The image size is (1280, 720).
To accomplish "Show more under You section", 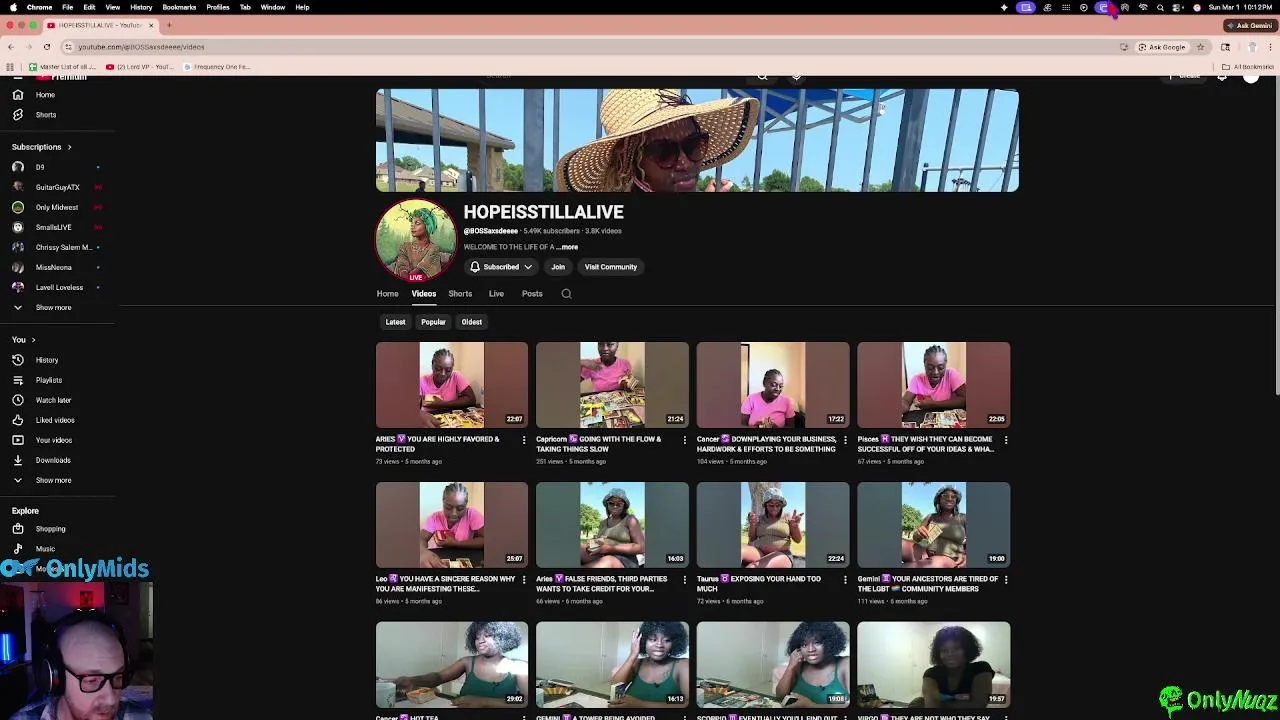I will (53, 480).
